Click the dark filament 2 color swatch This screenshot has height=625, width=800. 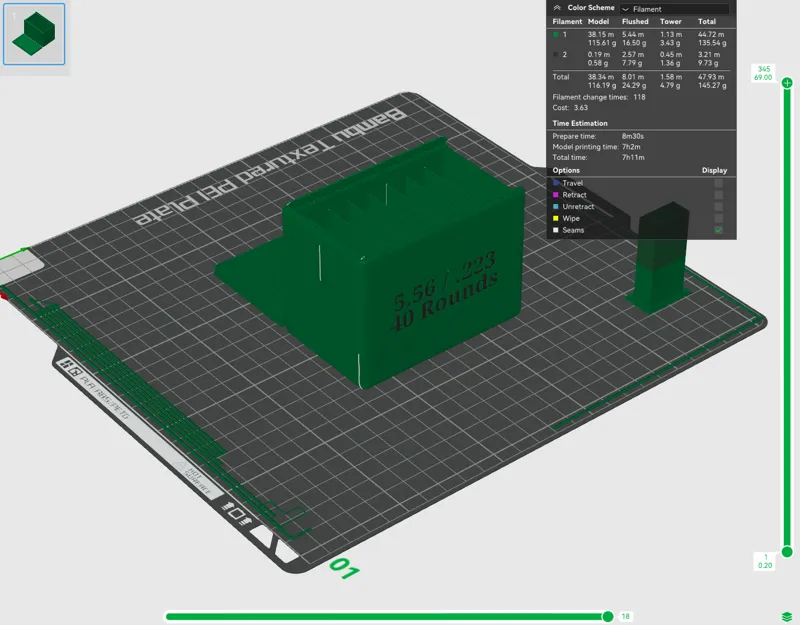pos(556,55)
